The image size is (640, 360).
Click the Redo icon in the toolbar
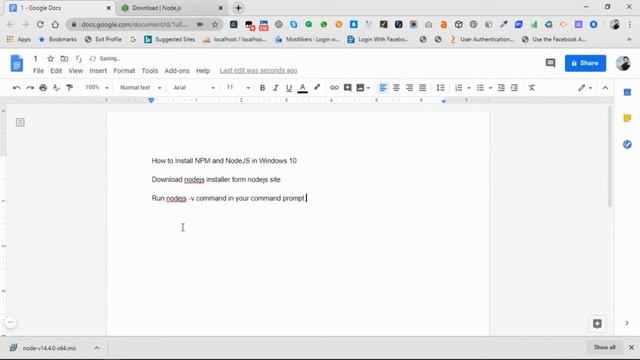[x=30, y=88]
